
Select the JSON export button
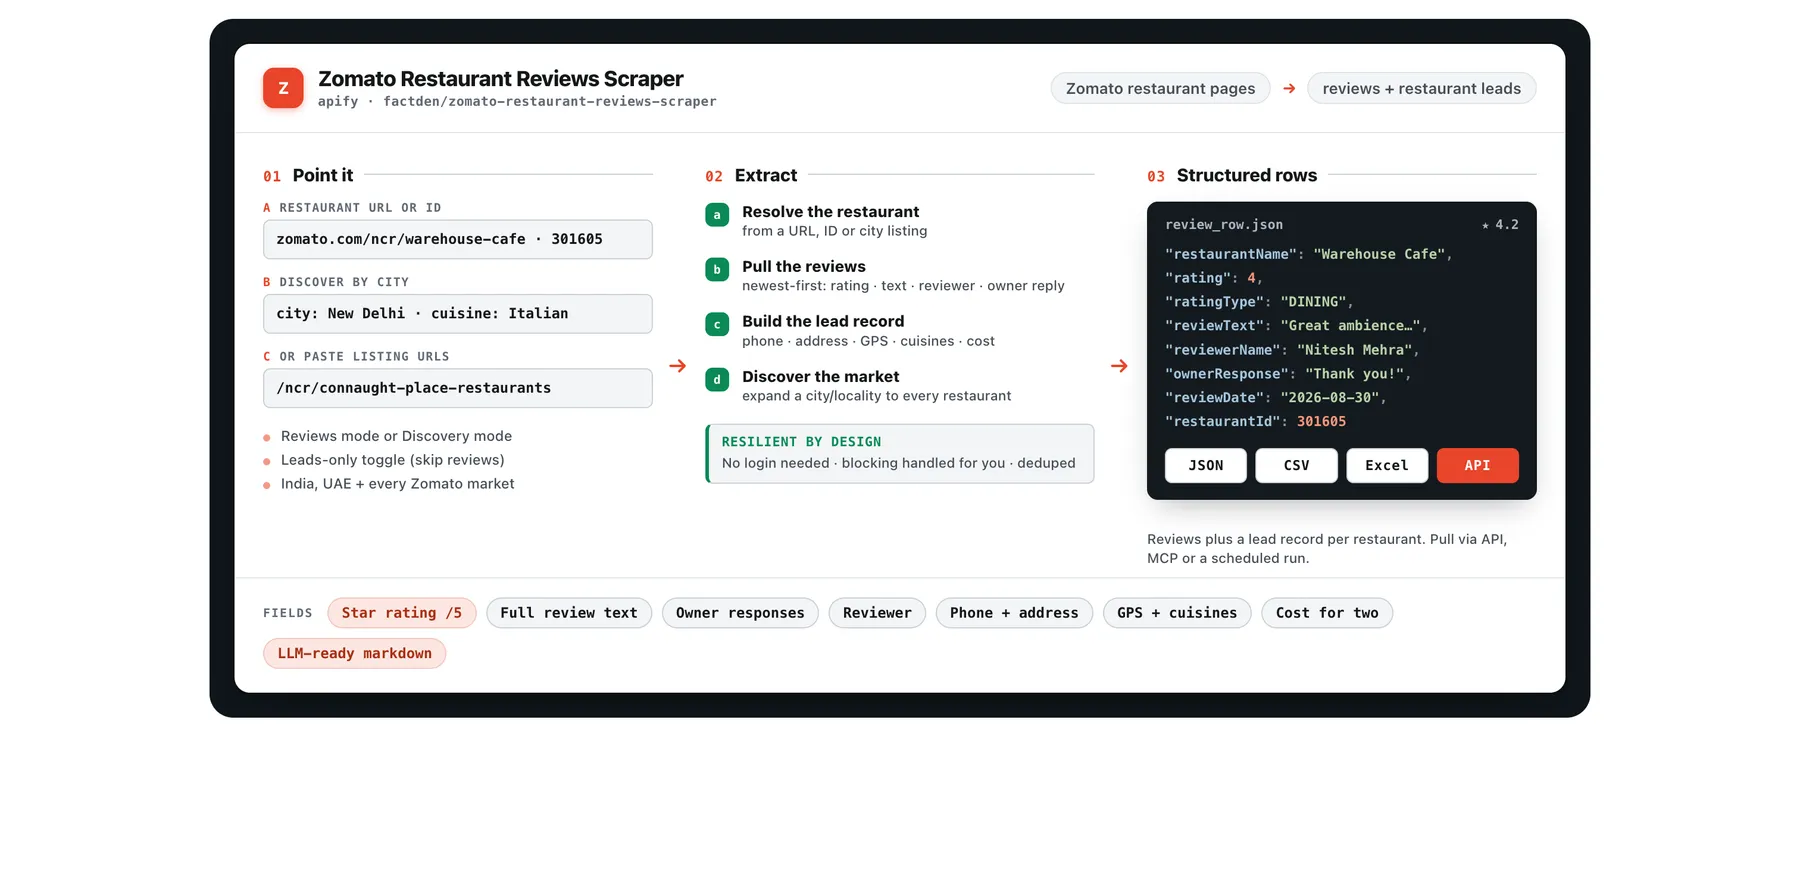point(1206,466)
